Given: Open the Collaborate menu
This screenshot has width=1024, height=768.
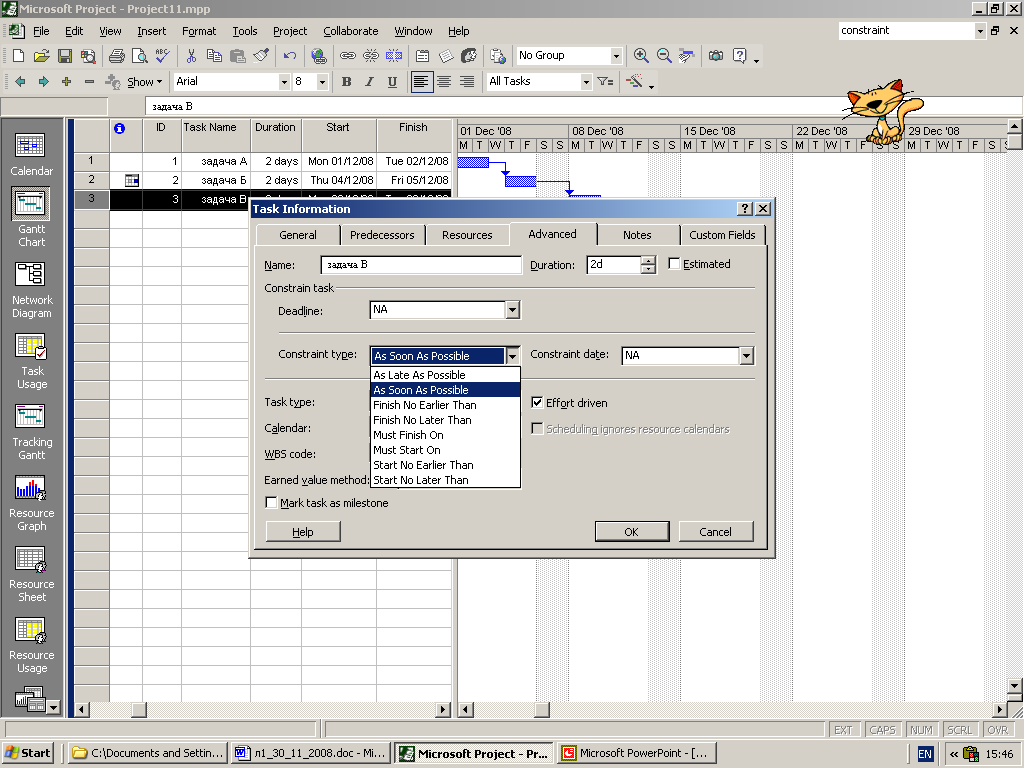Looking at the screenshot, I should [x=351, y=31].
